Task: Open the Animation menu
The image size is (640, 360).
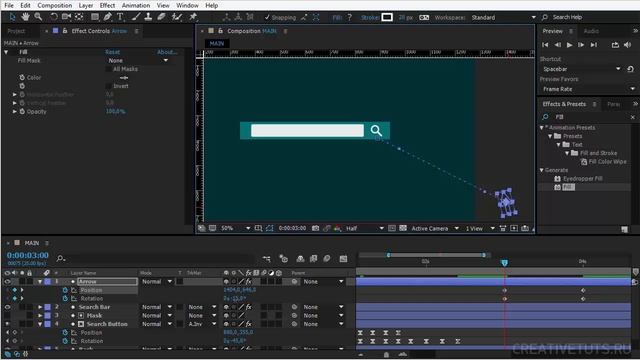Action: (136, 5)
